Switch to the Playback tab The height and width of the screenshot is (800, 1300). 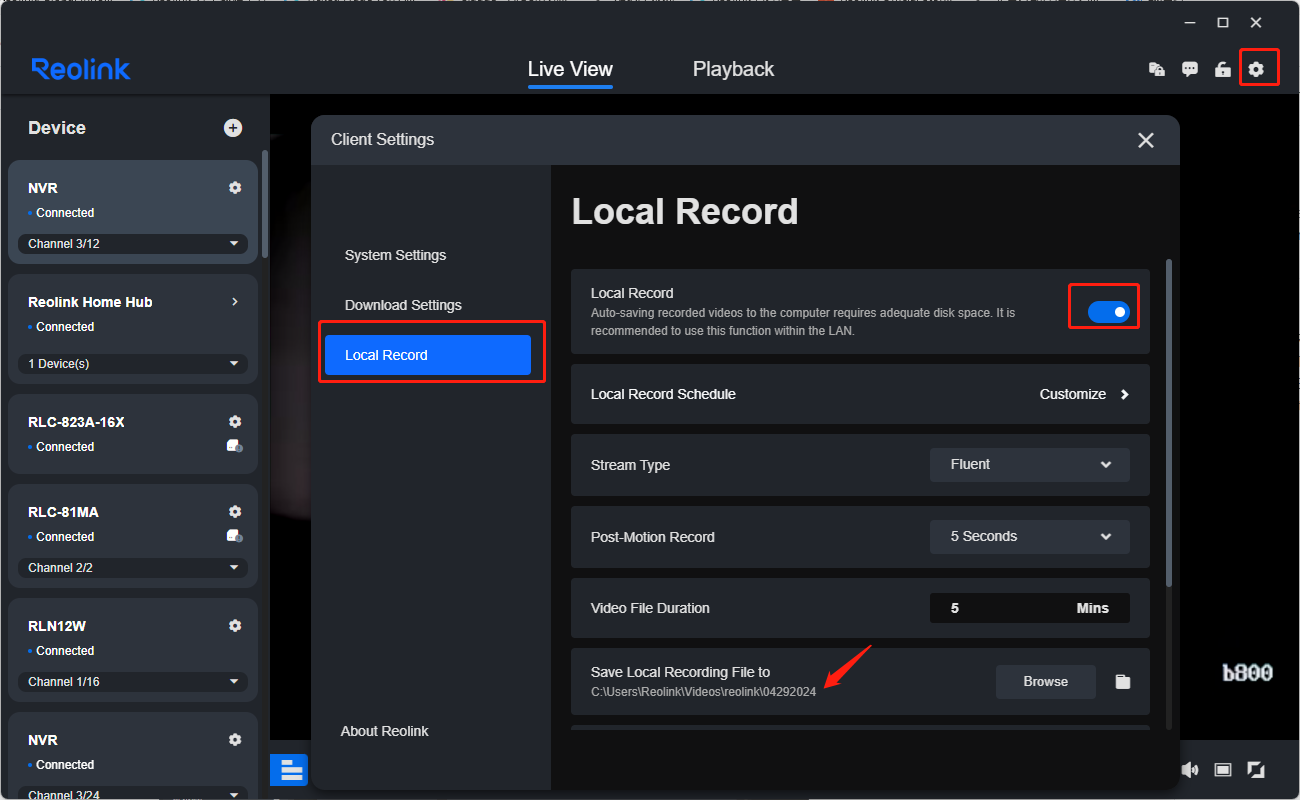733,69
